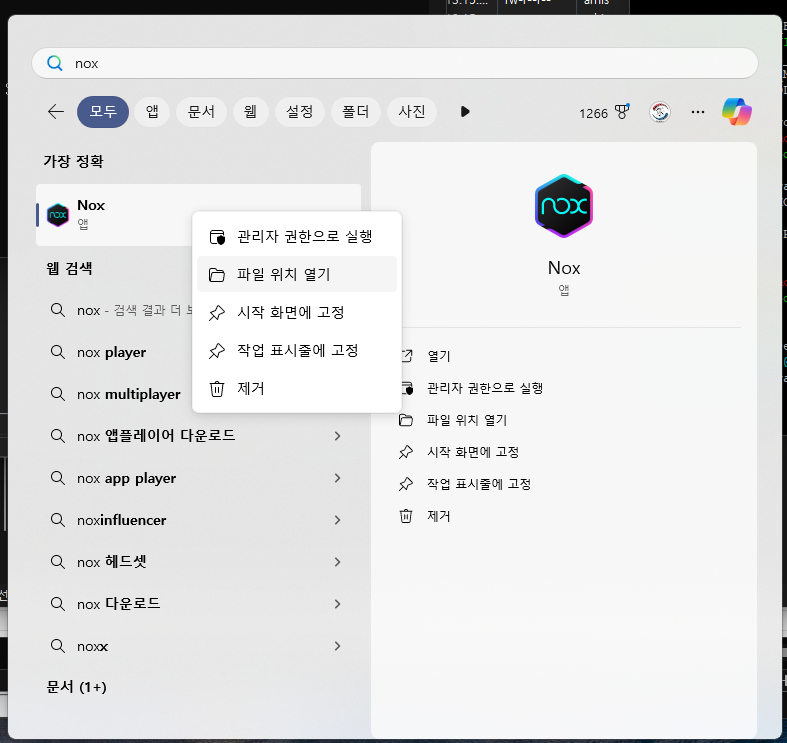Select the 문서 filter tab

(201, 111)
